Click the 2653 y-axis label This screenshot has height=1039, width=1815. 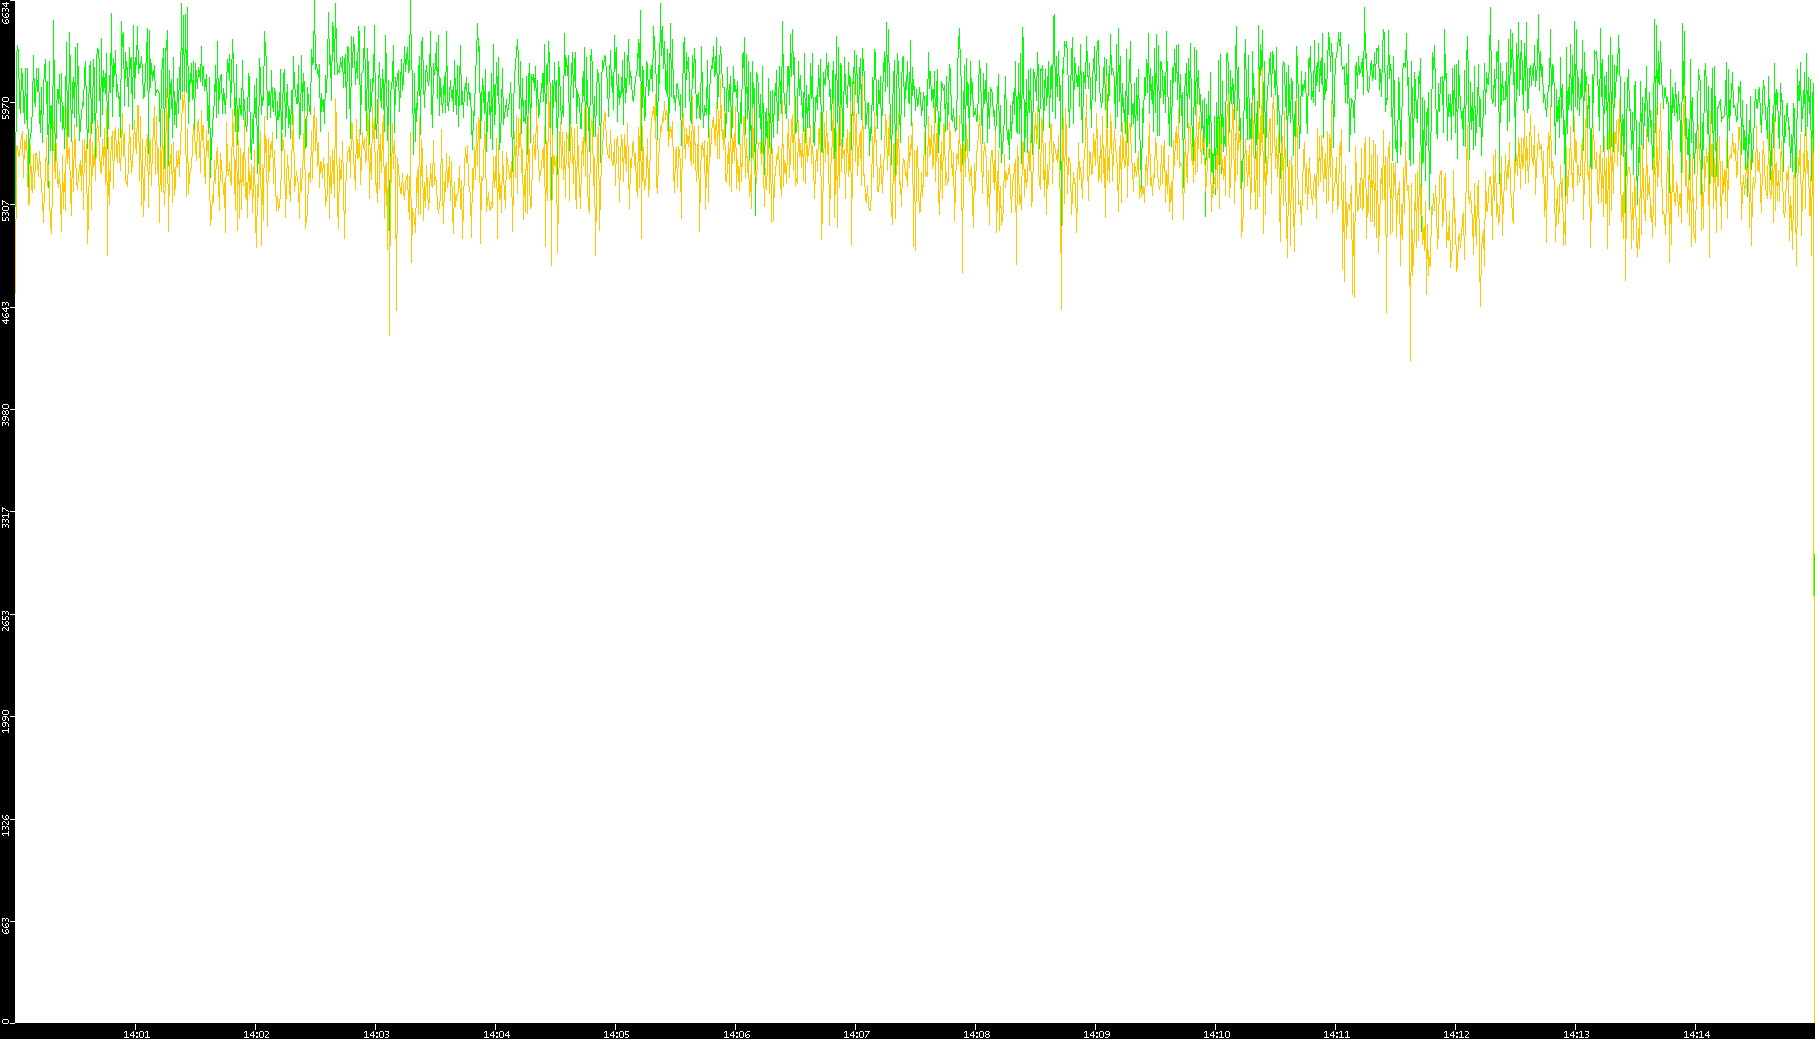(x=6, y=620)
